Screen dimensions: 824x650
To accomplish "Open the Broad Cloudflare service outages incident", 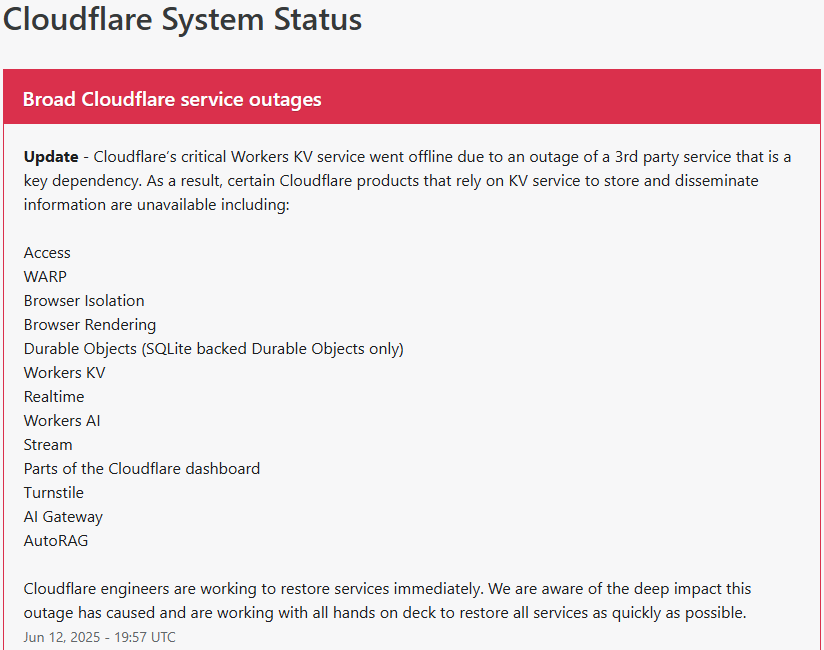I will click(x=172, y=99).
